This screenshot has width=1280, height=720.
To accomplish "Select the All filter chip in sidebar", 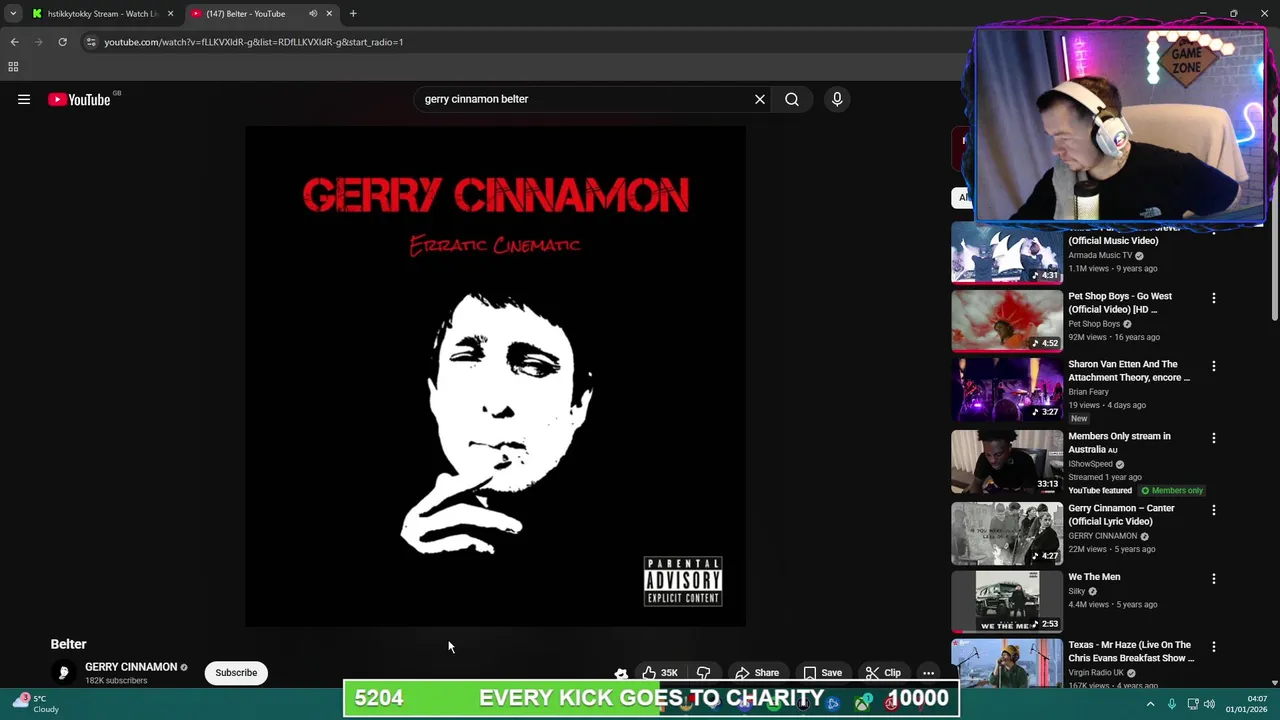I will point(963,197).
